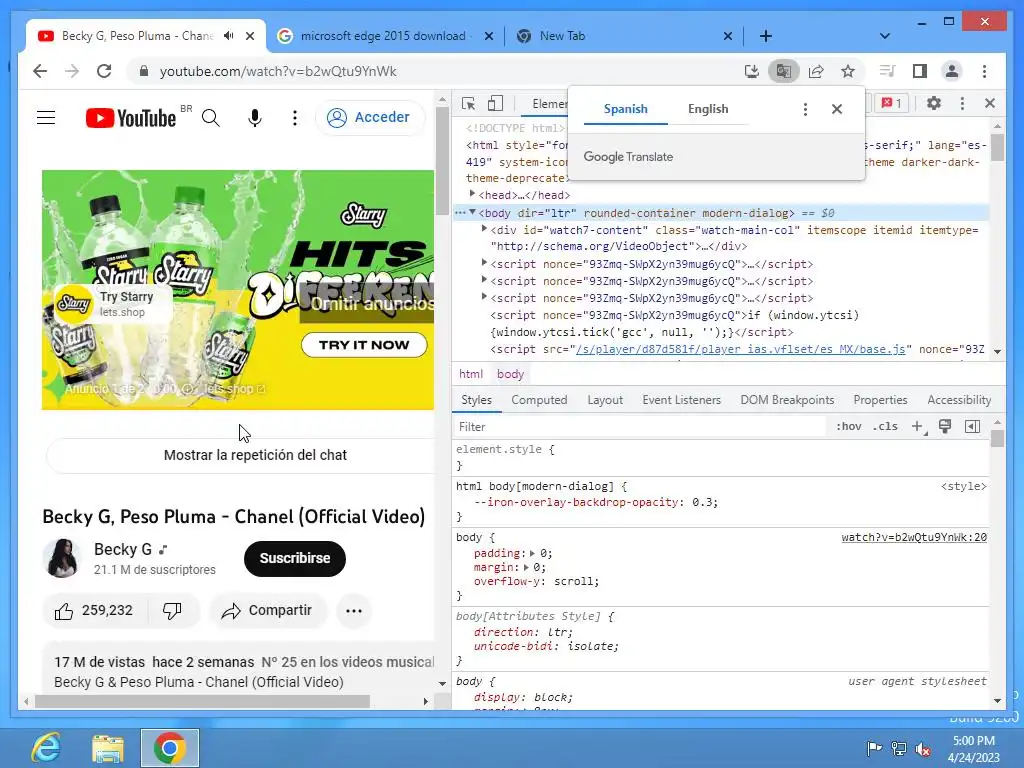1024x768 pixels.
Task: Switch to microsoft edge 2015 download tab
Action: tap(383, 36)
